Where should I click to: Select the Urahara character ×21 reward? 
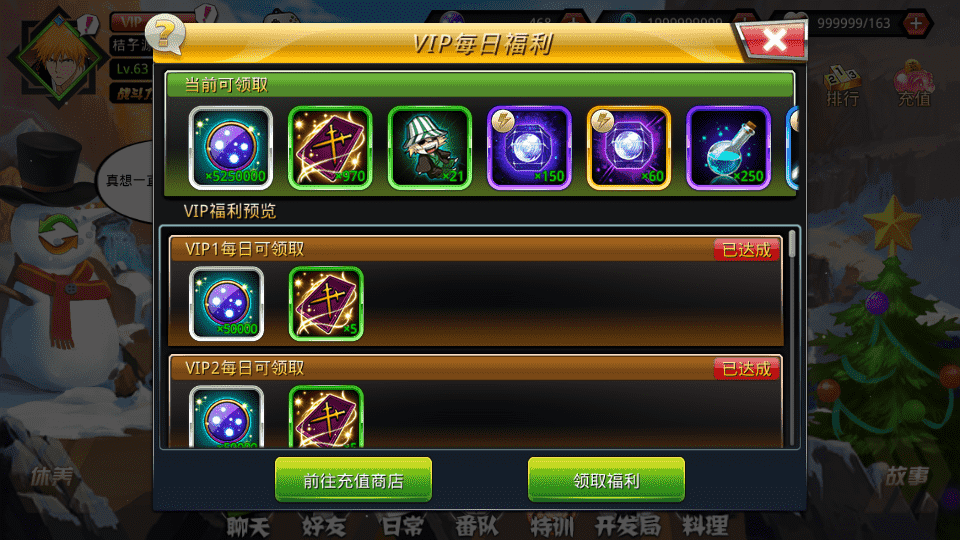(x=430, y=148)
